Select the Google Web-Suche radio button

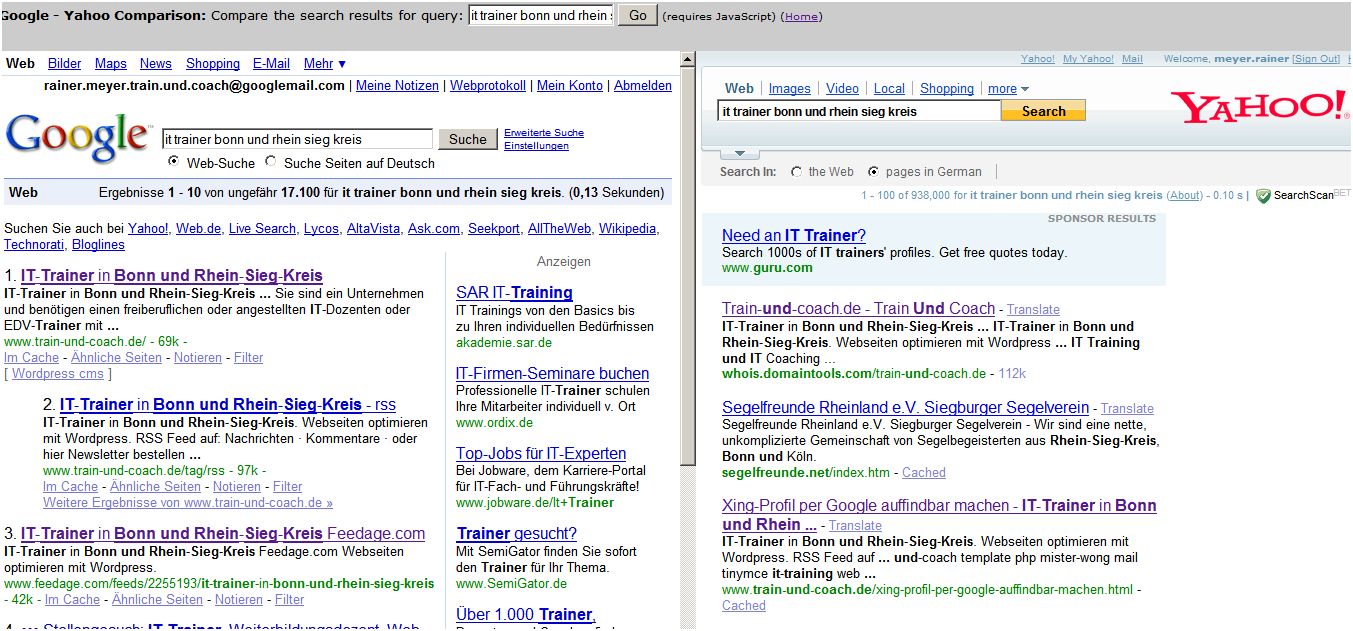(174, 162)
